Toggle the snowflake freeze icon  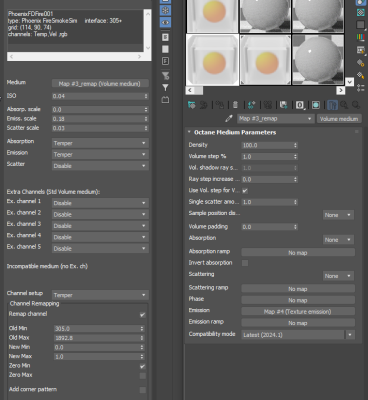coord(165,10)
